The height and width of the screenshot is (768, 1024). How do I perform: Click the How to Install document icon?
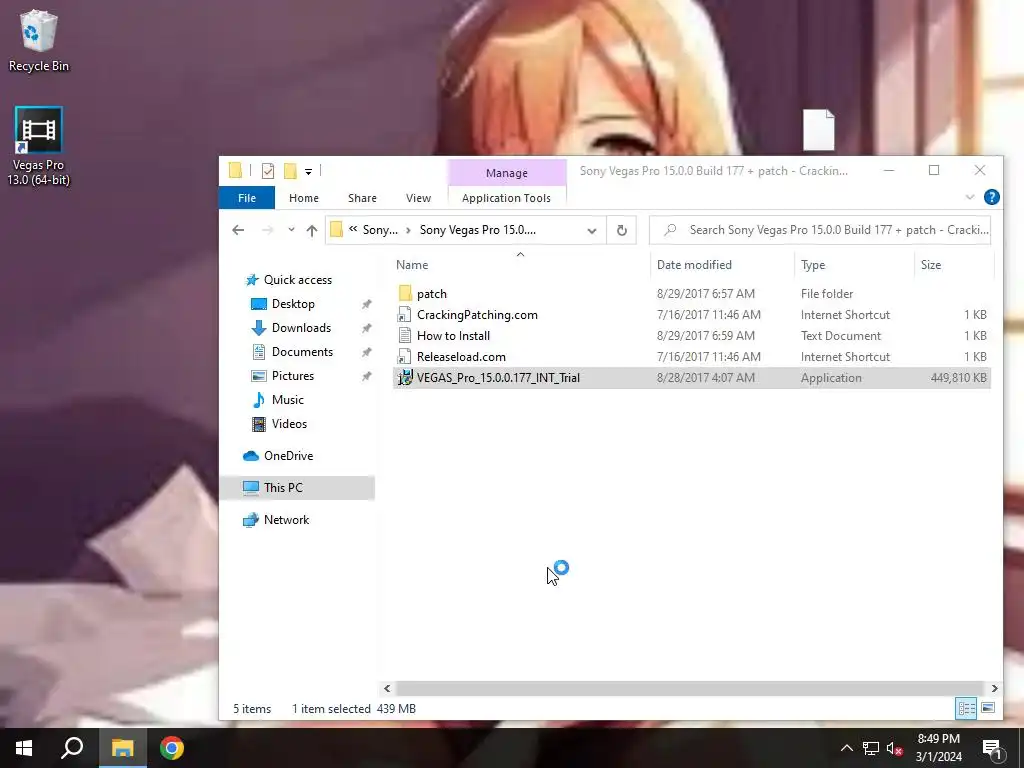tap(405, 336)
